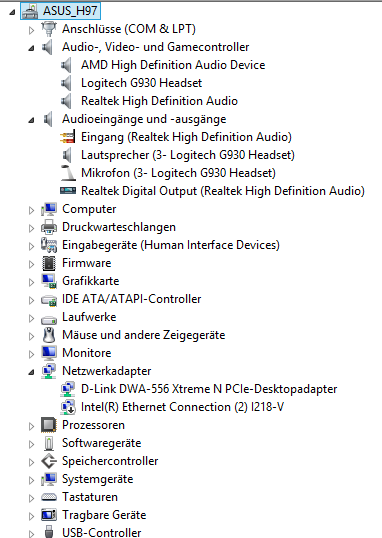Select D-Link DWA-556 Xtreme N PCIe-Desktopadapter
The height and width of the screenshot is (538, 382).
209,389
